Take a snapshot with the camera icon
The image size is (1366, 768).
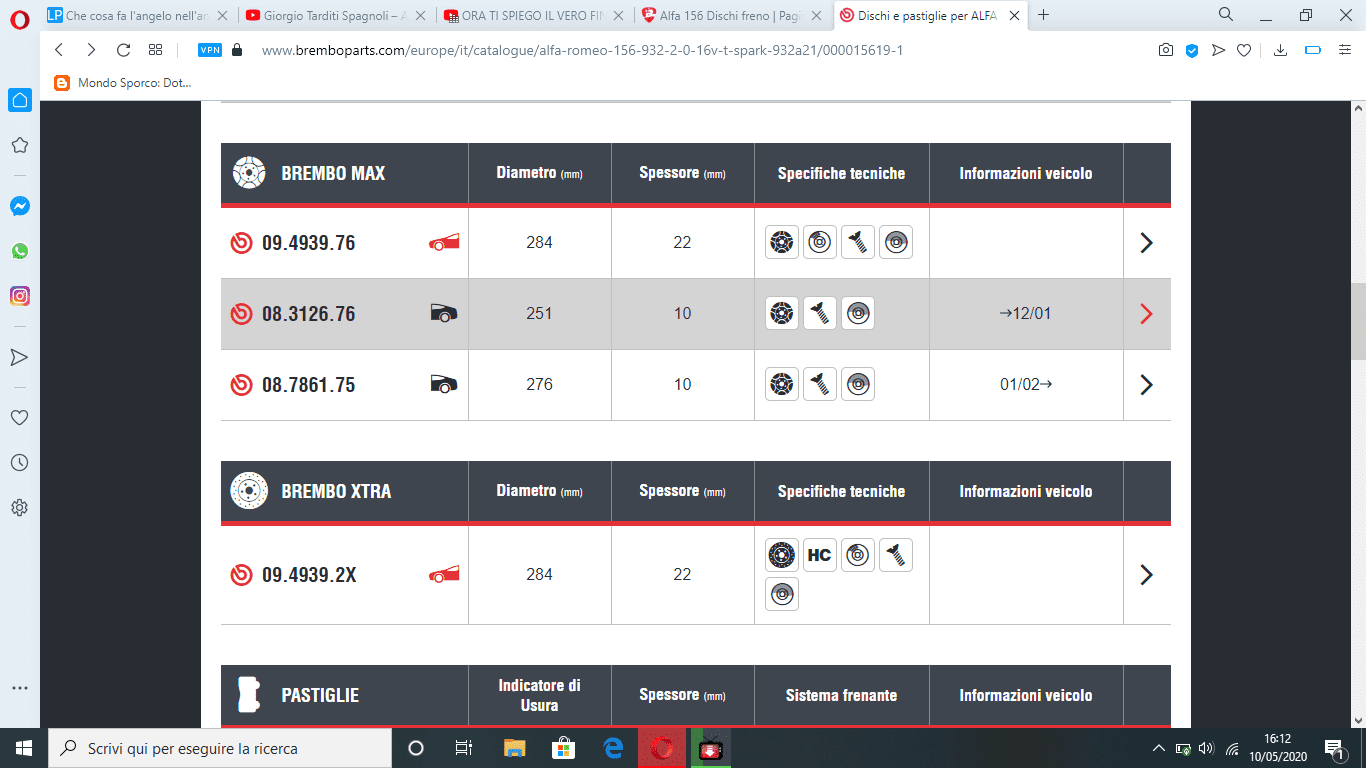1166,50
